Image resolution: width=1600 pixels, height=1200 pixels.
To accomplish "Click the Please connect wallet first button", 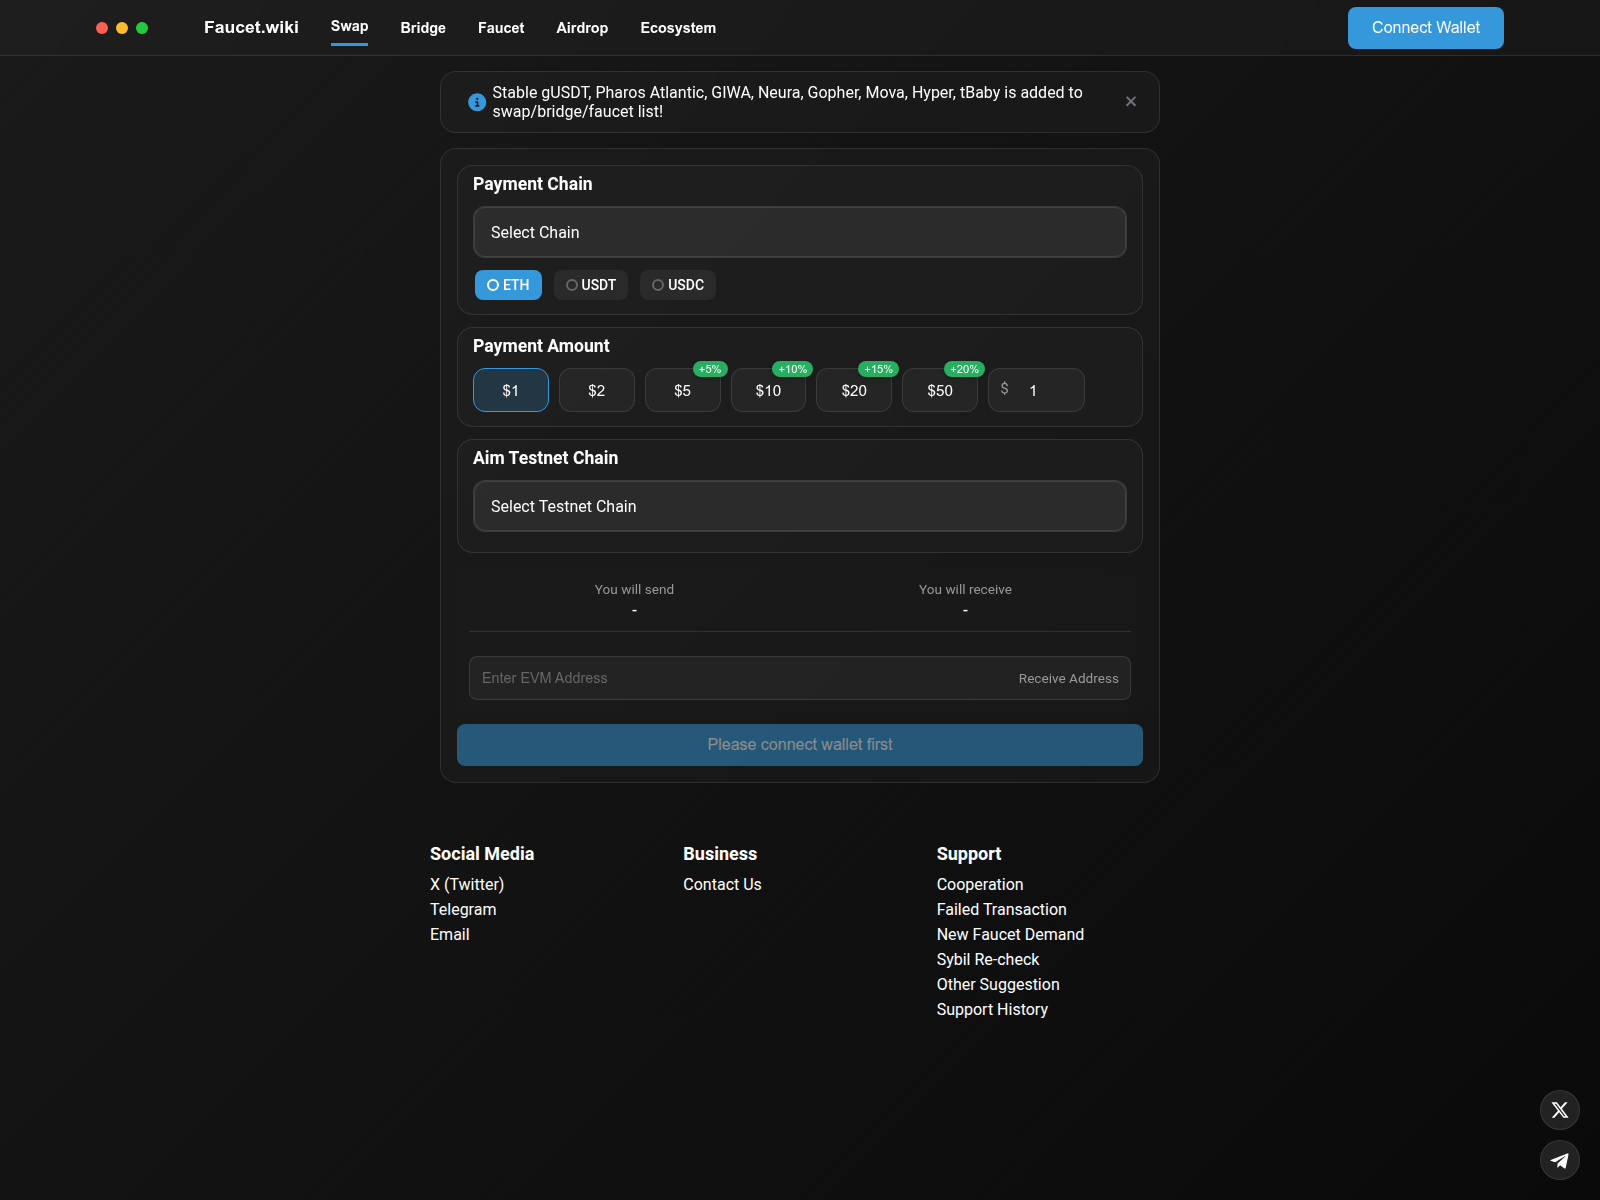I will 800,745.
